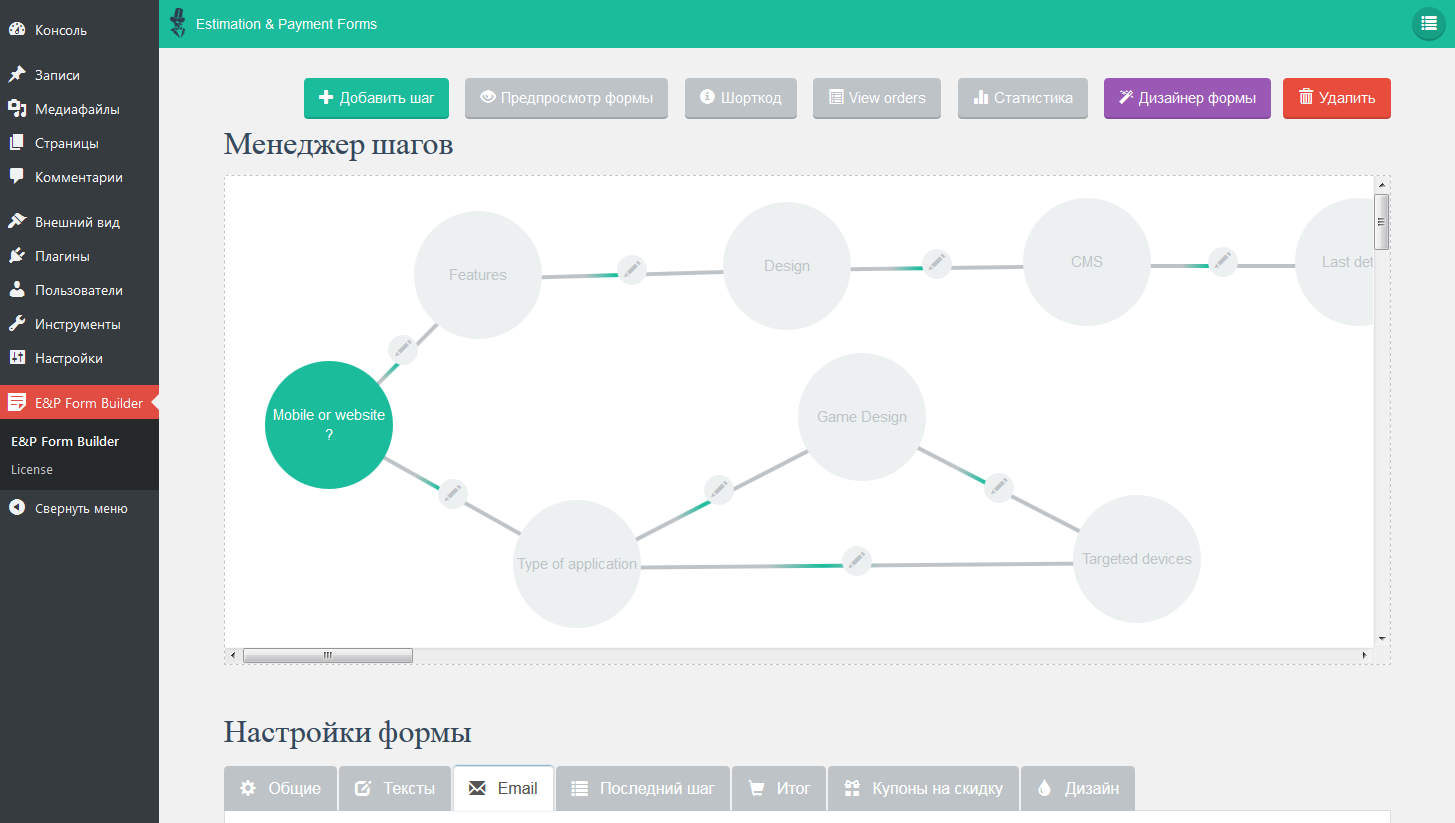Open Плагины in the sidebar

tap(62, 256)
